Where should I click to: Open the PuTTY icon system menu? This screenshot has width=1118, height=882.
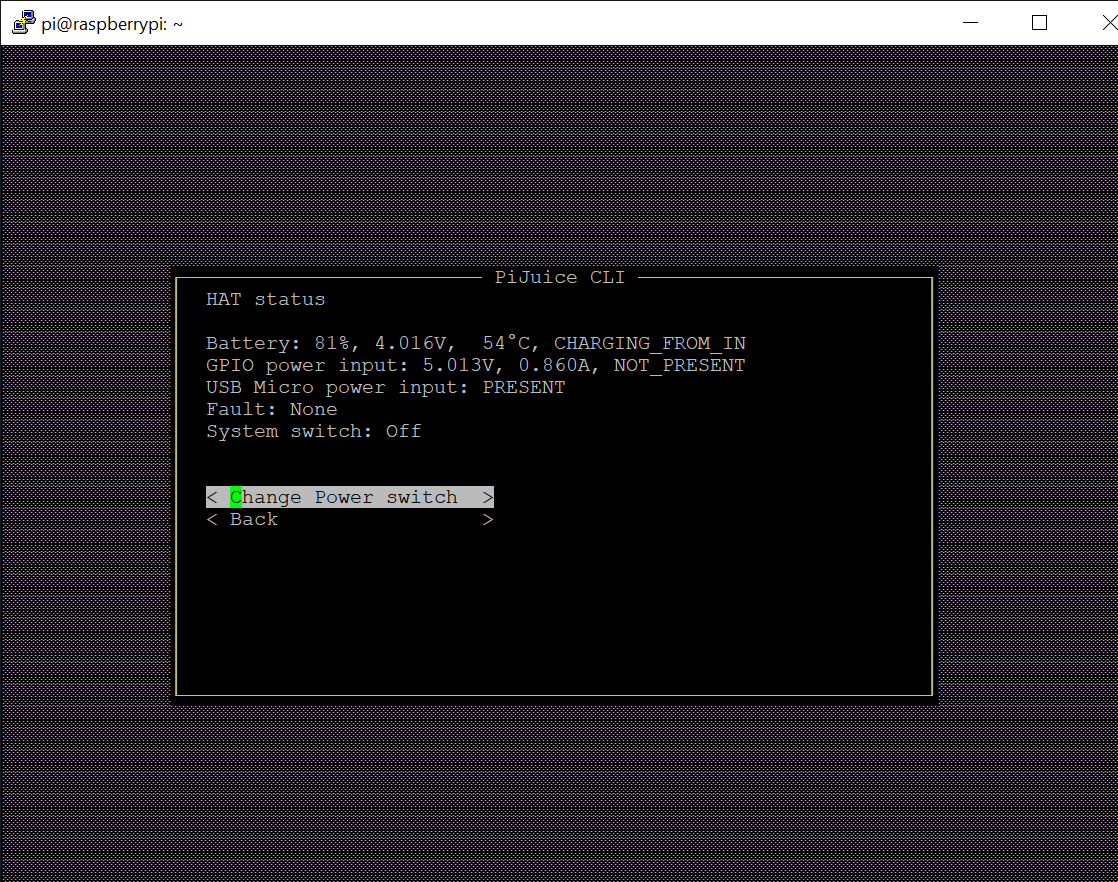pos(24,23)
